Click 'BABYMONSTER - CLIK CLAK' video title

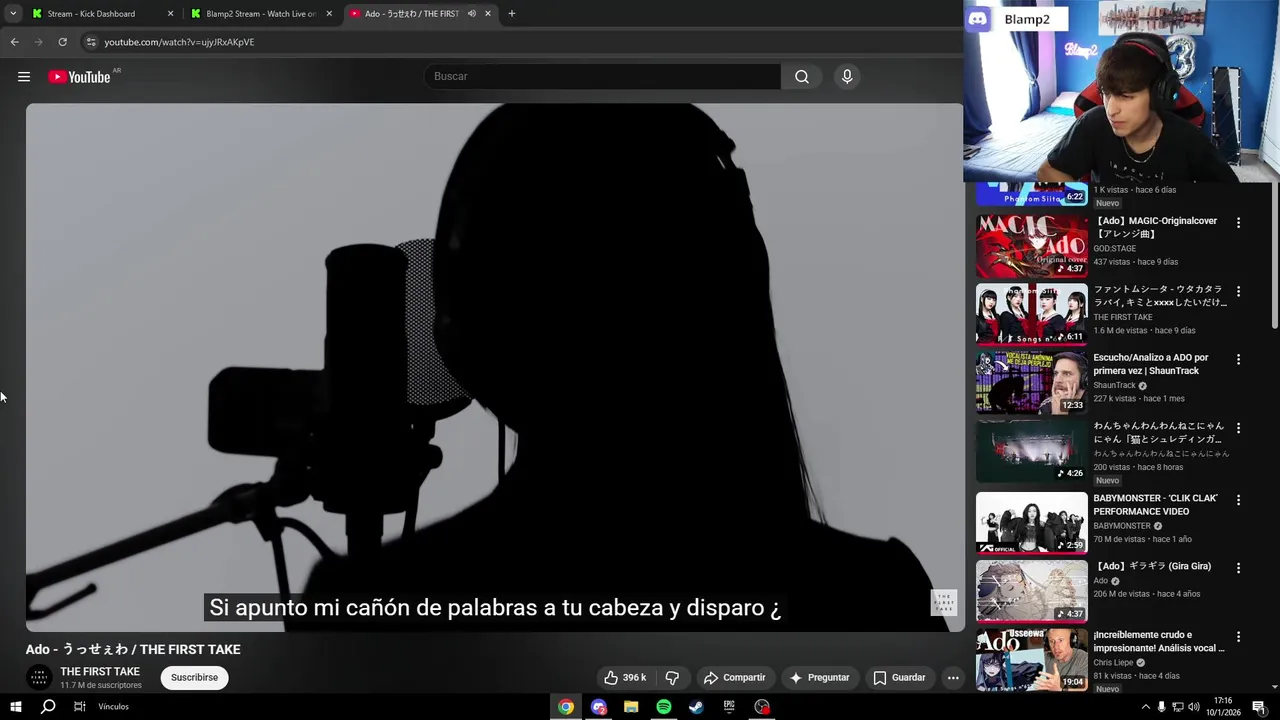pos(1155,505)
